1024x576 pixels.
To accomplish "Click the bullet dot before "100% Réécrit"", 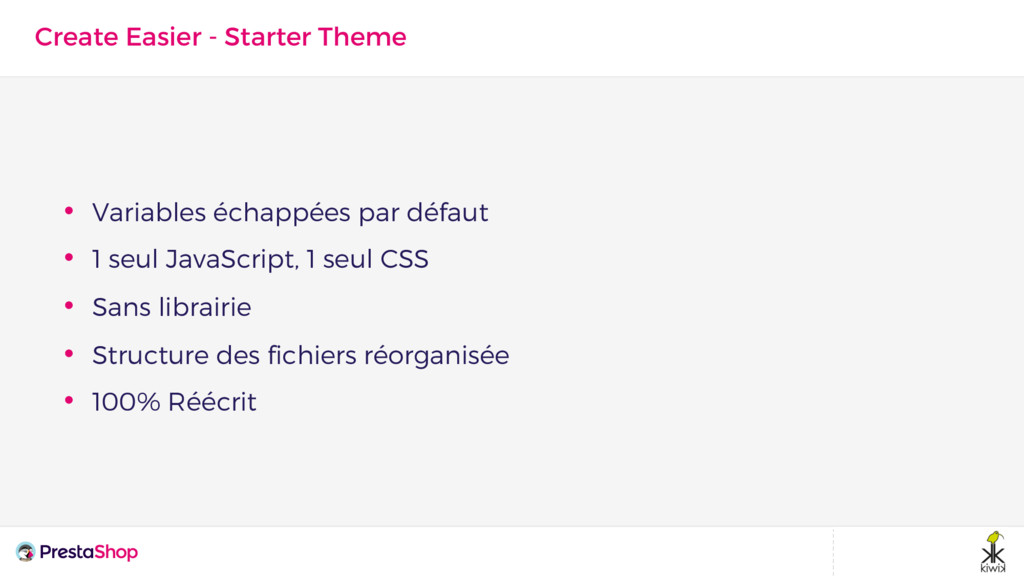I will pyautogui.click(x=69, y=400).
